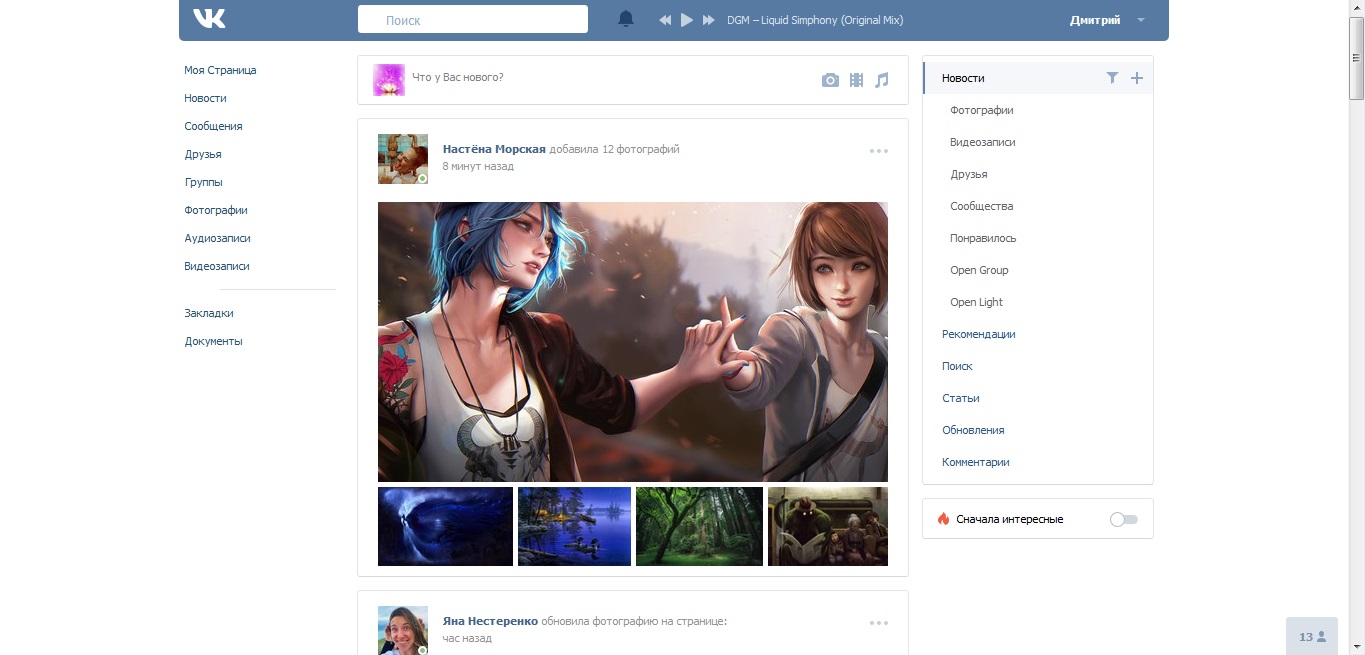The image size is (1365, 655).
Task: Play the current audio track
Action: tap(687, 20)
